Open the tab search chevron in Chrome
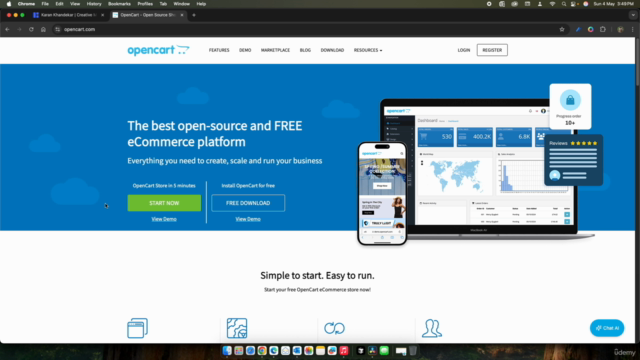640x360 pixels. (633, 15)
